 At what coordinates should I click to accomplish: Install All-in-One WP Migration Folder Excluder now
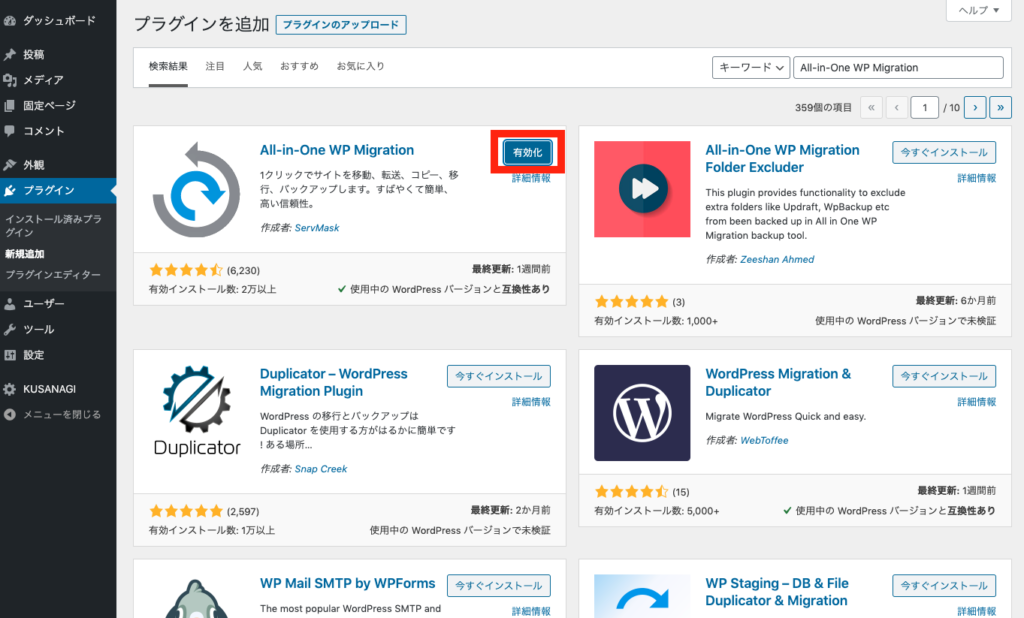tap(944, 152)
